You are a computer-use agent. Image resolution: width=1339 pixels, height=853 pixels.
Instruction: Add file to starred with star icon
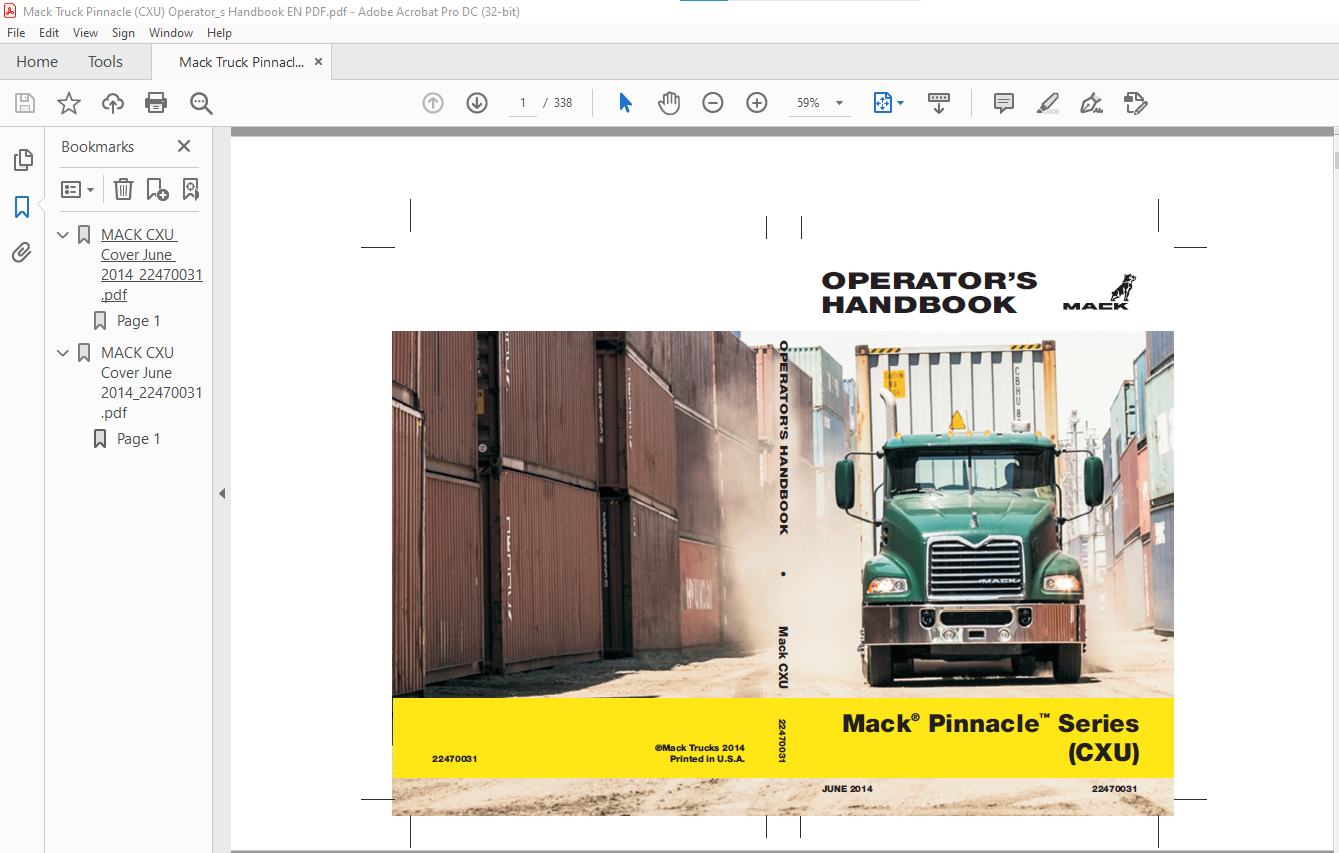pyautogui.click(x=69, y=103)
